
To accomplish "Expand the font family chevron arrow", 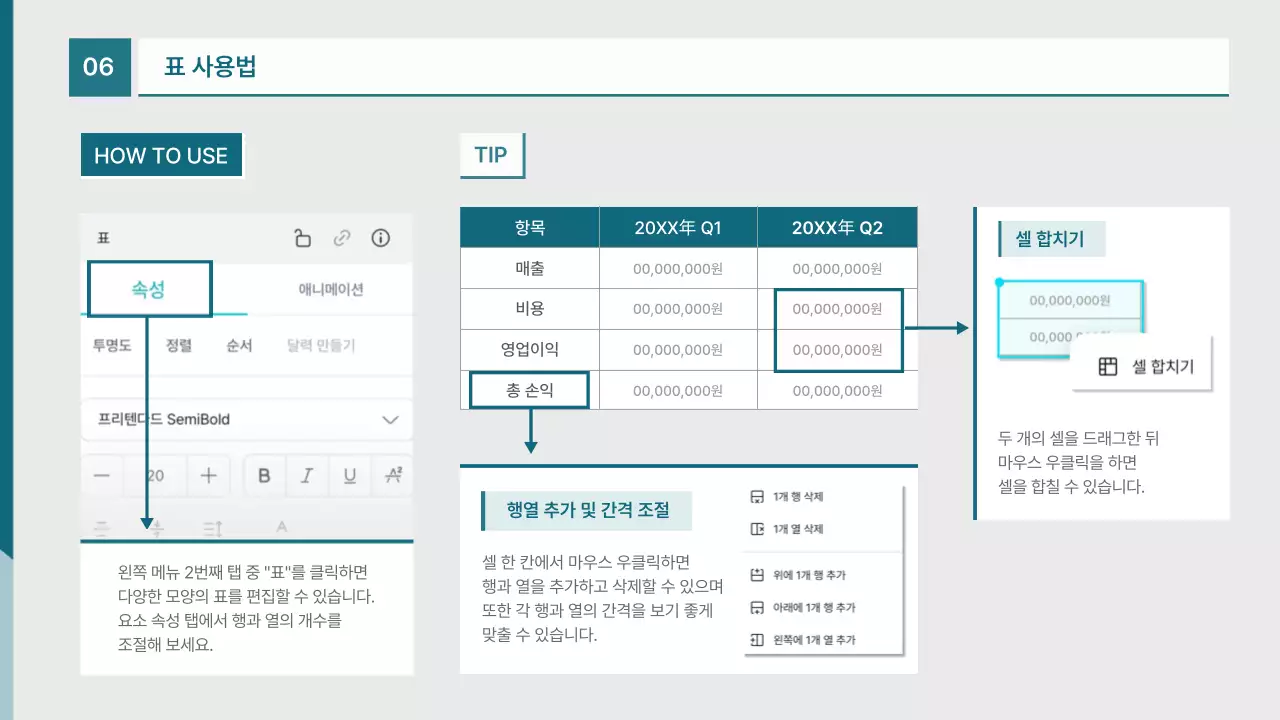I will pos(390,419).
